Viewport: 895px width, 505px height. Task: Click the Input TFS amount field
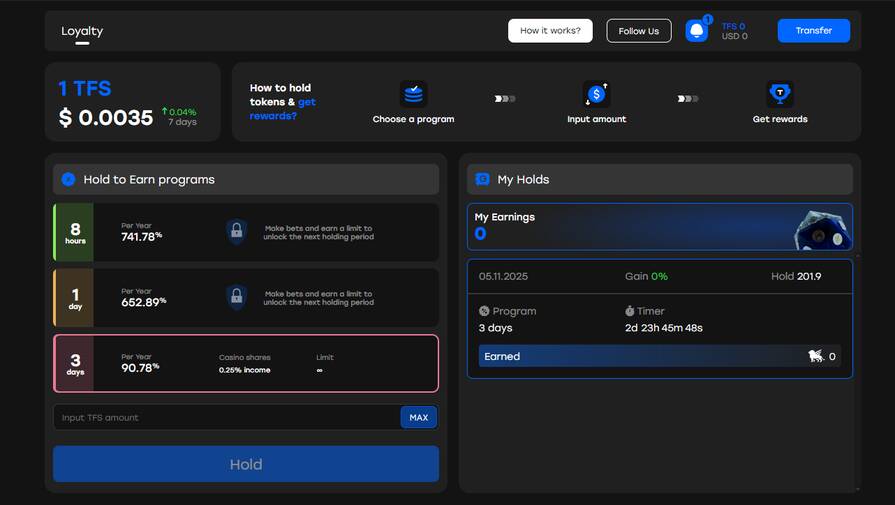point(225,417)
